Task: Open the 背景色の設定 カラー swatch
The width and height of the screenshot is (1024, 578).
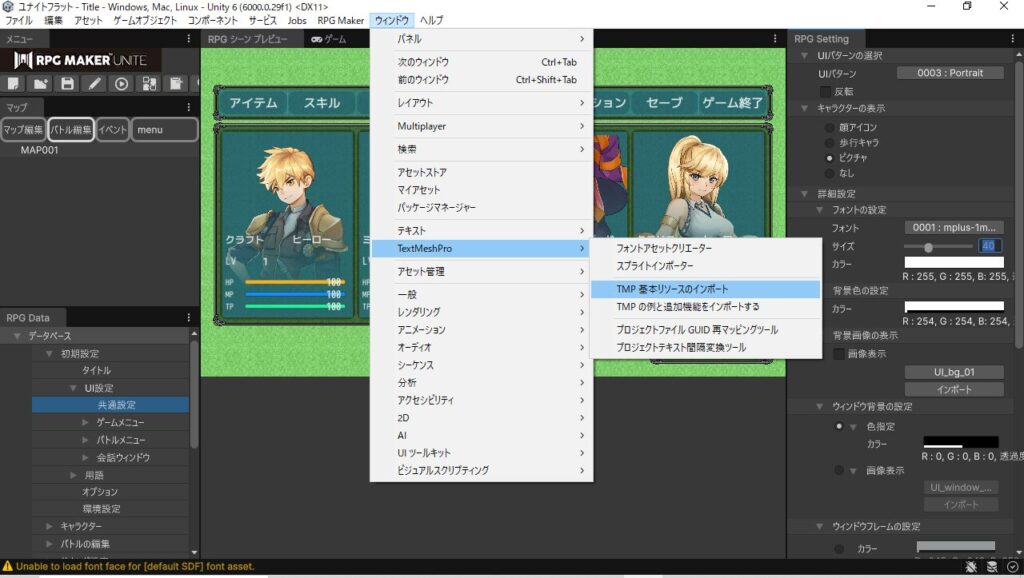Action: [954, 306]
